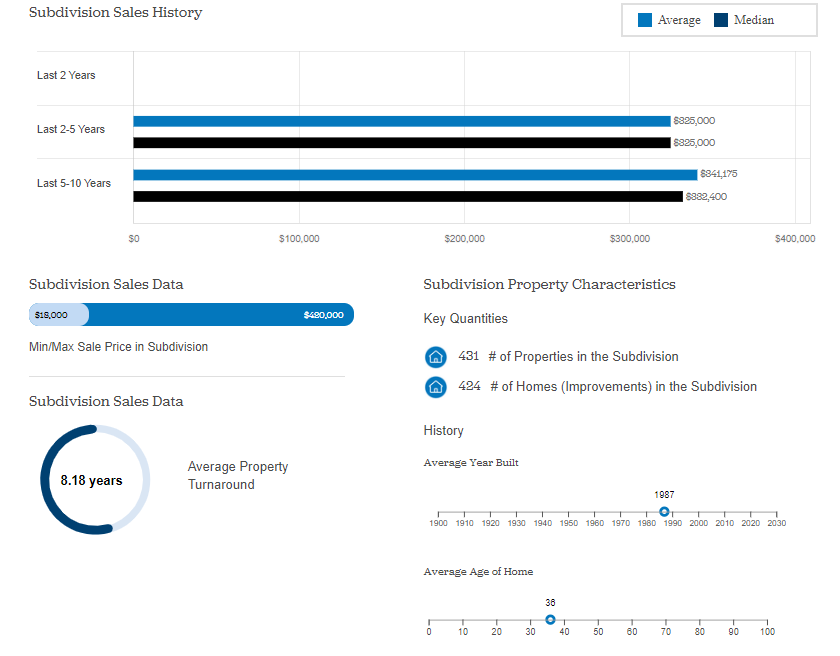Click the average-bar $325,000 value label
840x656 pixels.
[x=694, y=121]
